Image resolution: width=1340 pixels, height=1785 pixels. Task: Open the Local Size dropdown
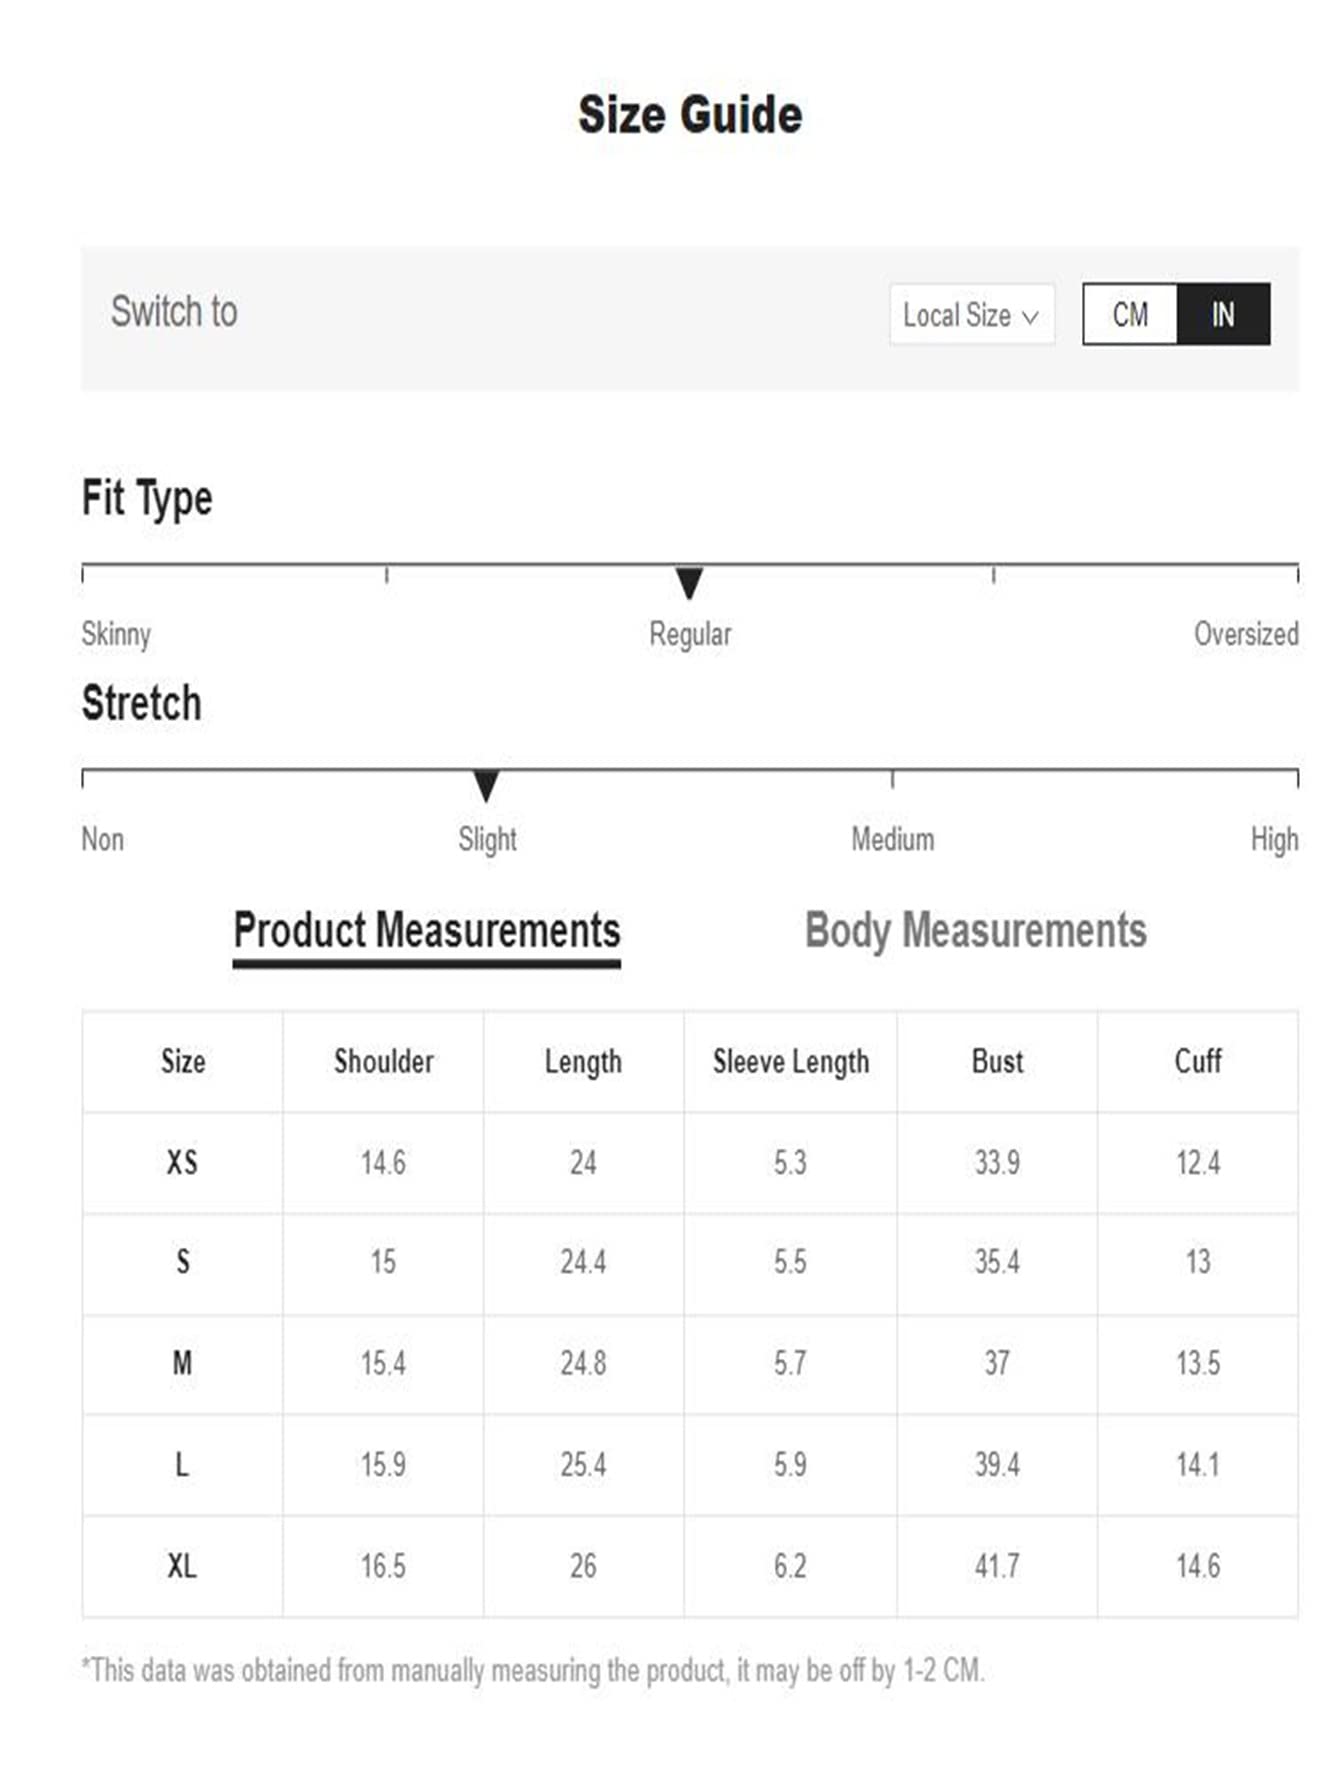tap(971, 315)
